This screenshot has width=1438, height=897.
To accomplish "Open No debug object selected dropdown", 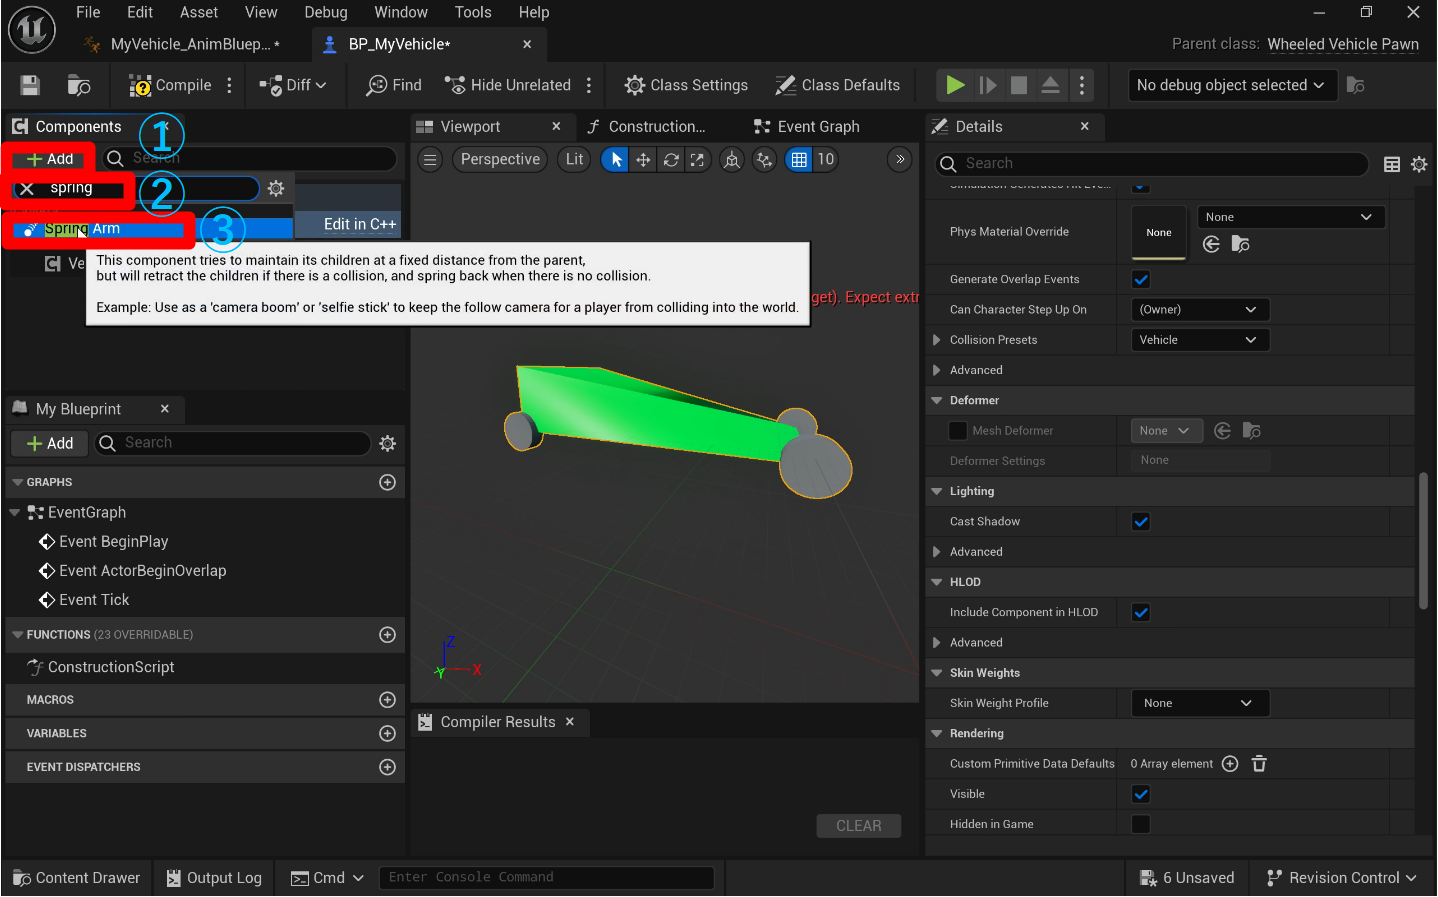I will tap(1231, 85).
